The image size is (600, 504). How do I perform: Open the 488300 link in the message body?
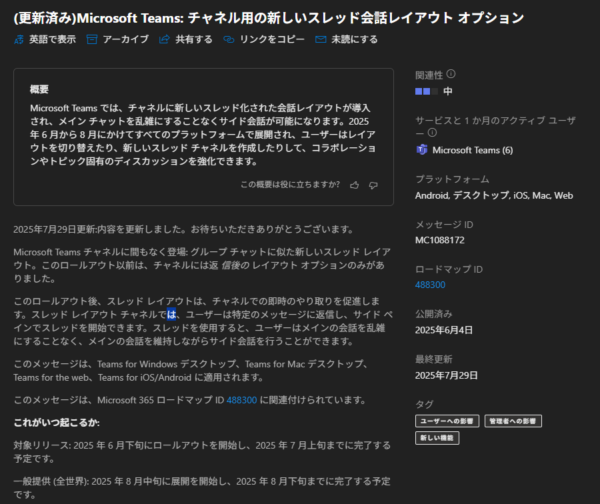(241, 400)
